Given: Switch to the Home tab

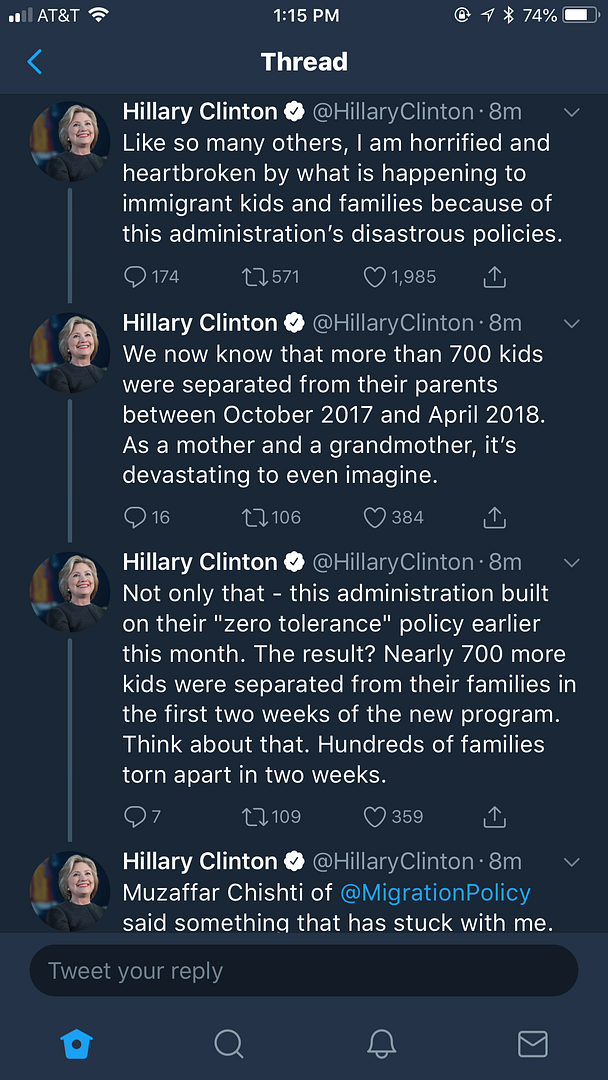Looking at the screenshot, I should 76,1044.
